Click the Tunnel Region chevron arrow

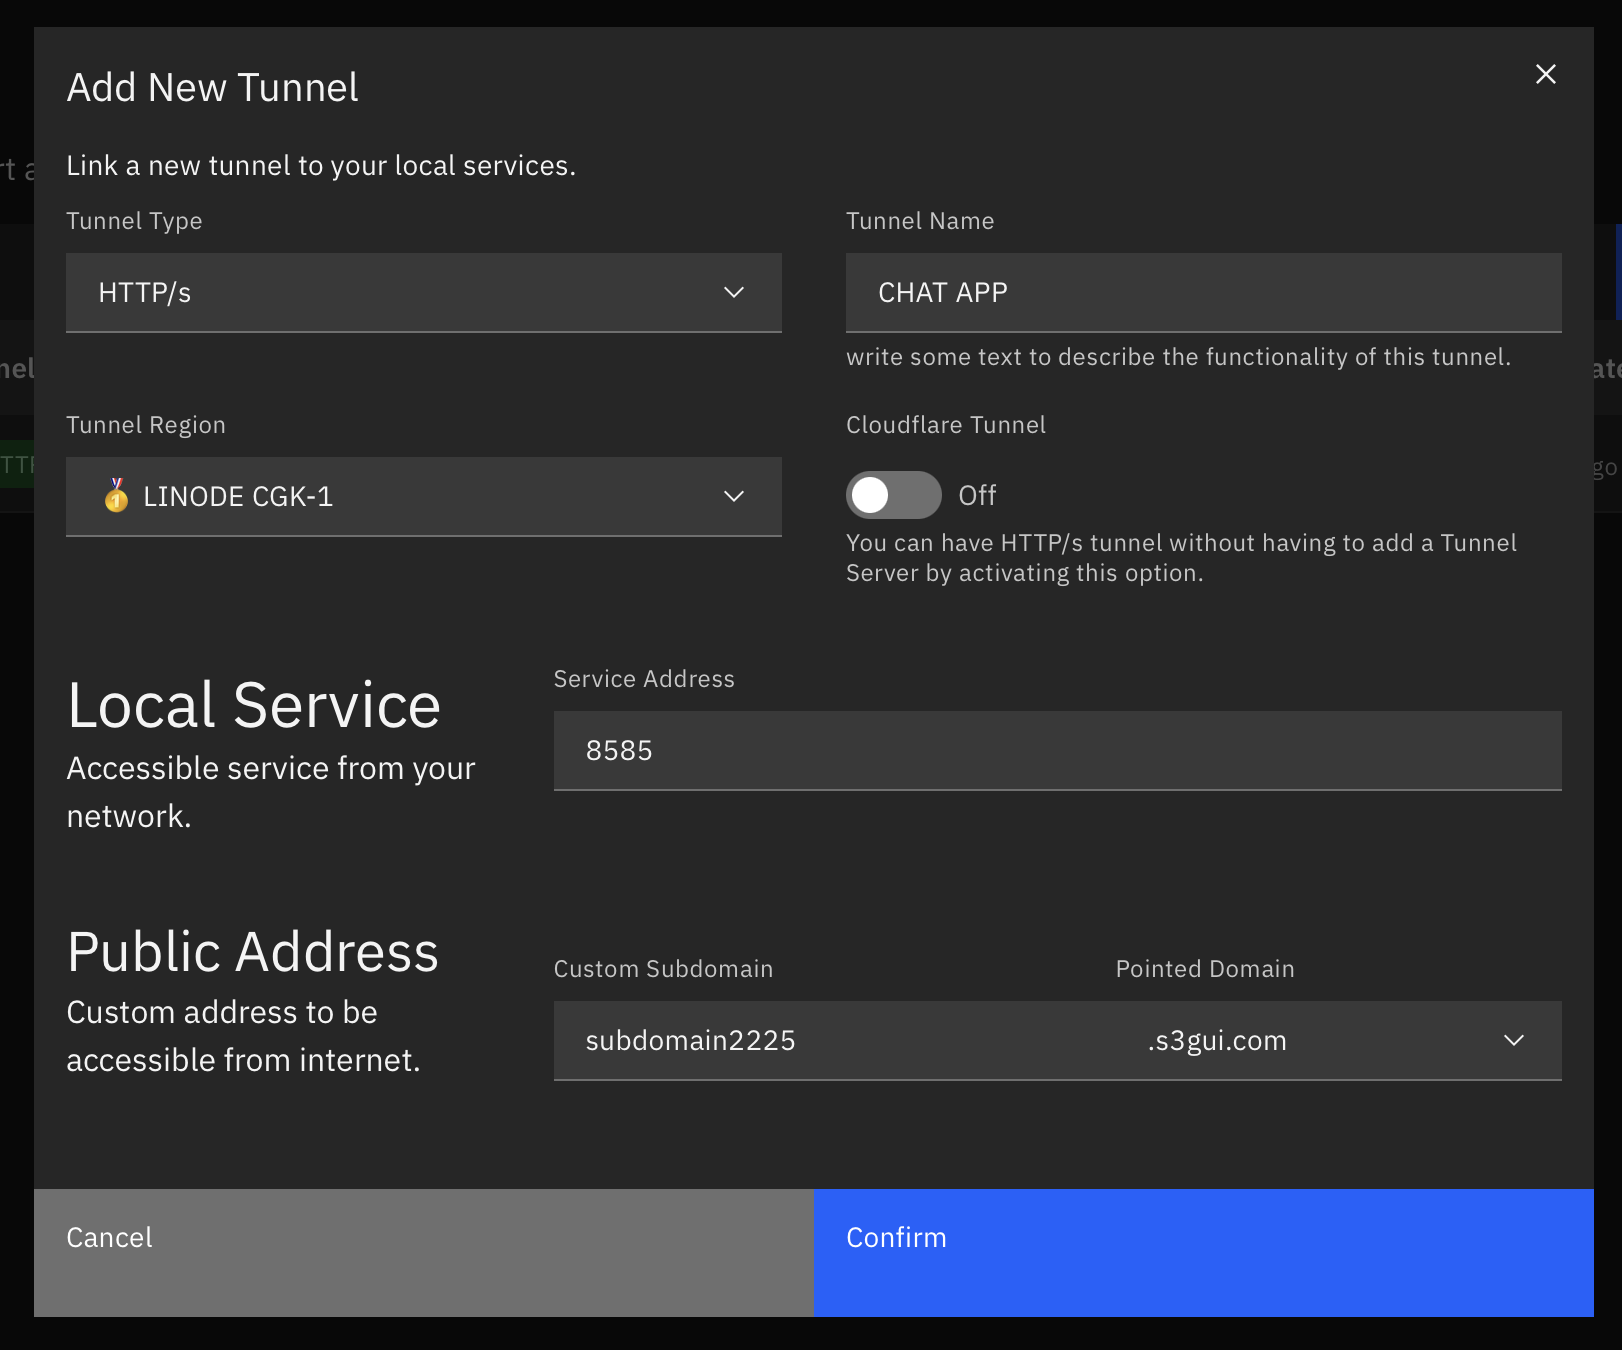pos(734,496)
